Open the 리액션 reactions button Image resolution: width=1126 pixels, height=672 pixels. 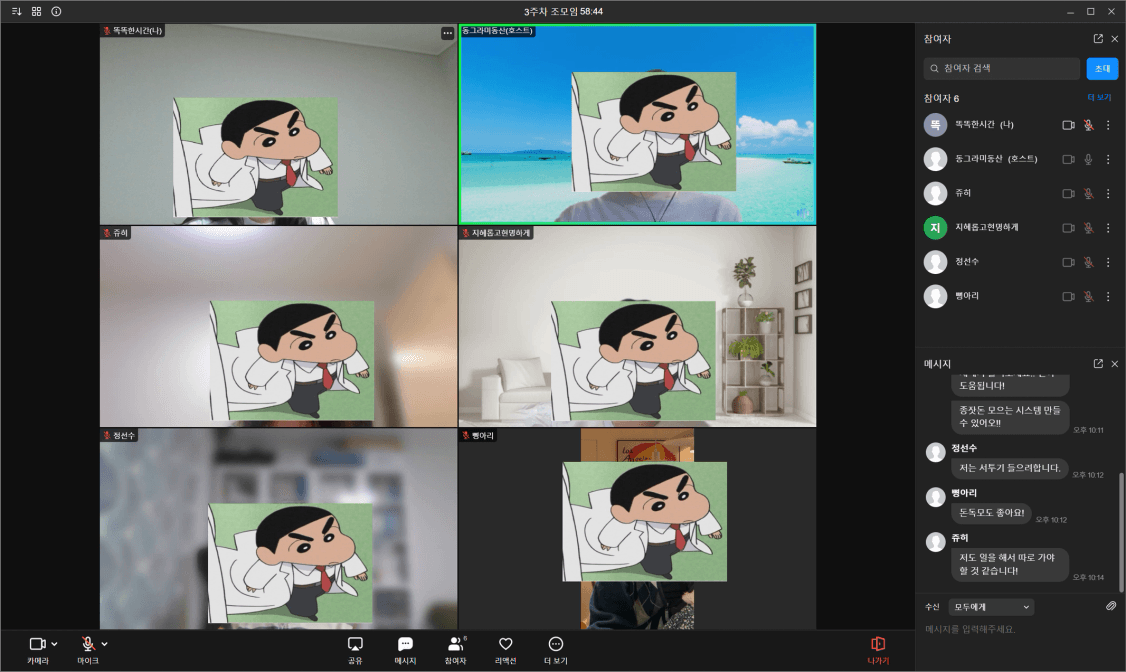[x=506, y=650]
